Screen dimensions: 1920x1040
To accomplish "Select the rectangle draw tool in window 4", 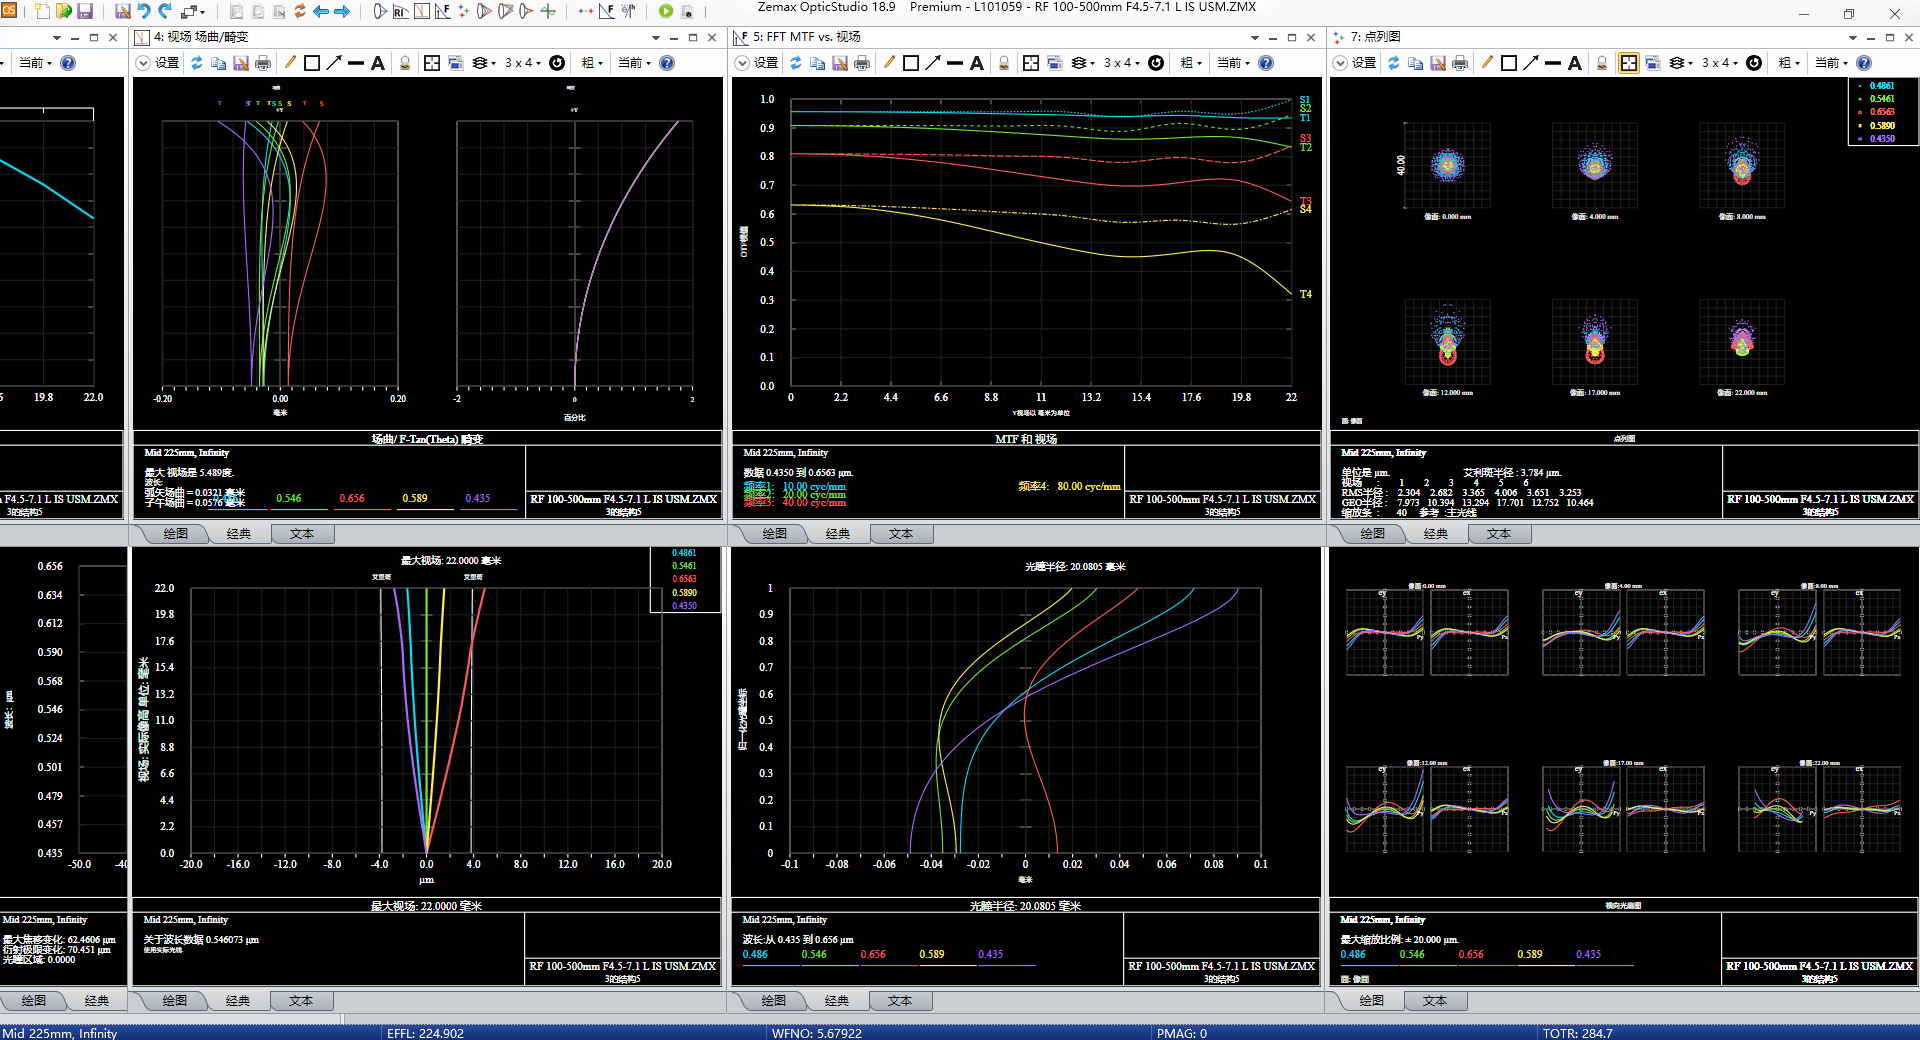I will point(312,63).
